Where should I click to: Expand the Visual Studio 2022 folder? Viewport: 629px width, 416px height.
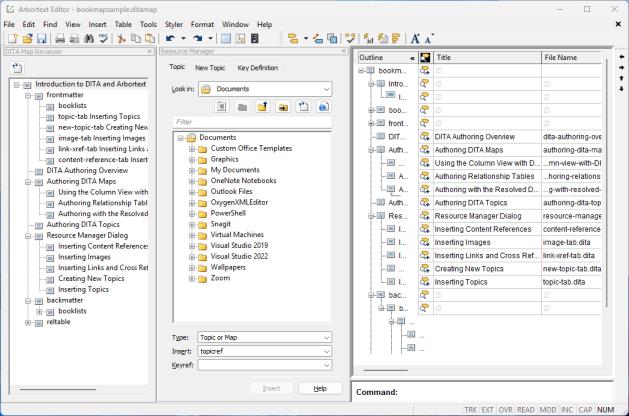192,257
